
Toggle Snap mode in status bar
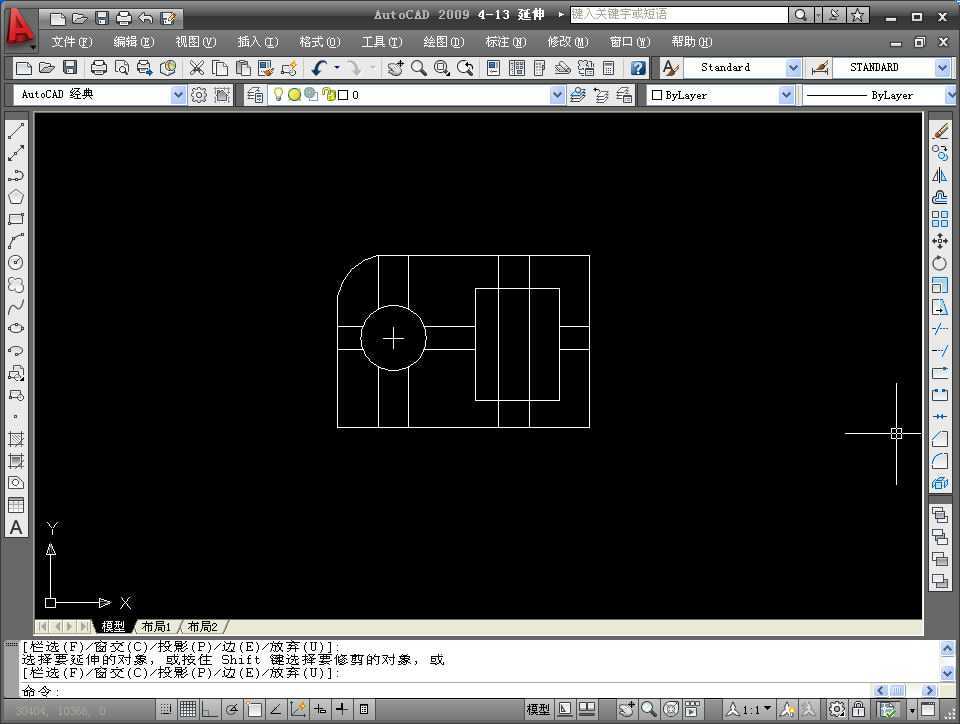click(166, 709)
